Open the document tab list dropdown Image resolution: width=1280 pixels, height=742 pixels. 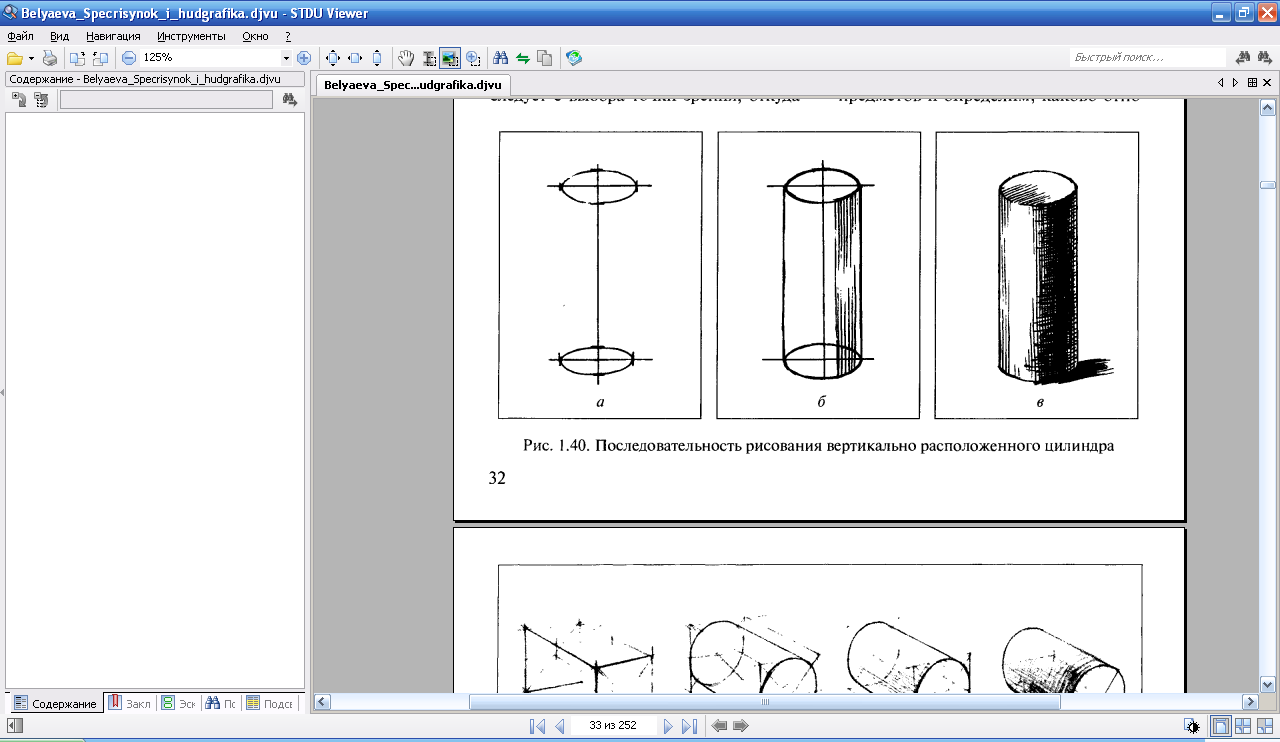(x=1251, y=83)
